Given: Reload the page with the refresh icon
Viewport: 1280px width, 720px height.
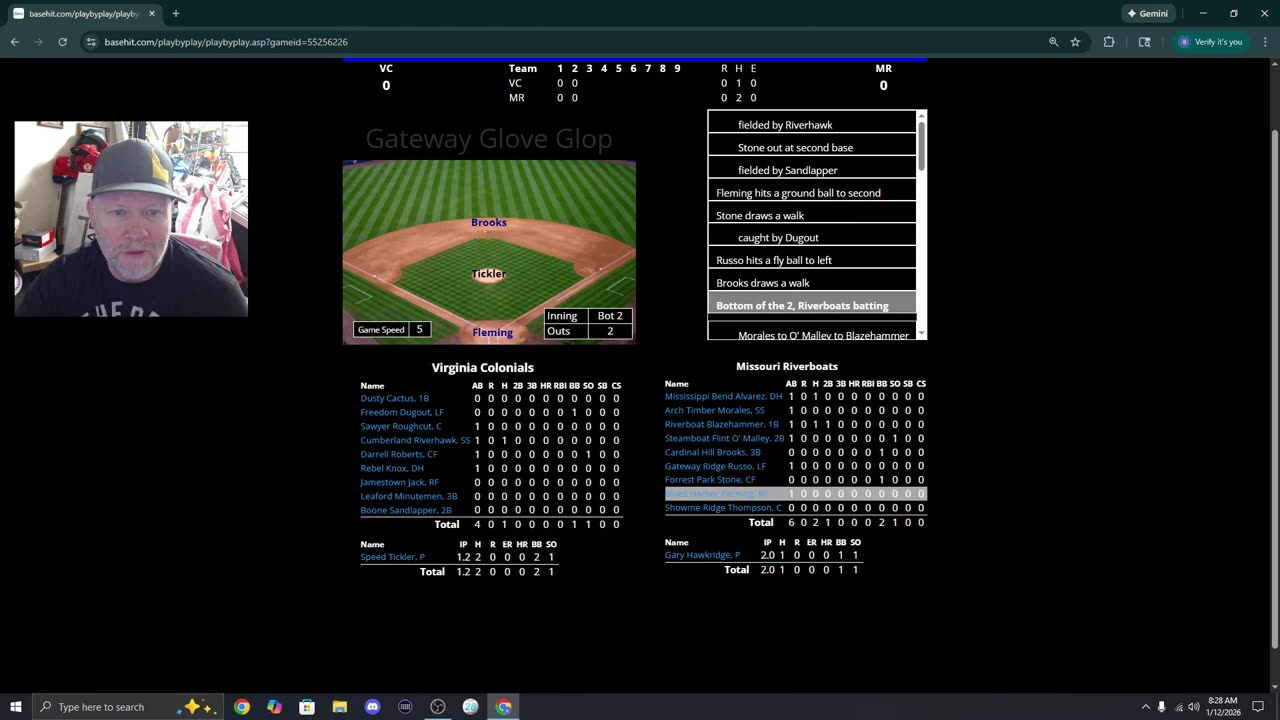Looking at the screenshot, I should point(62,42).
